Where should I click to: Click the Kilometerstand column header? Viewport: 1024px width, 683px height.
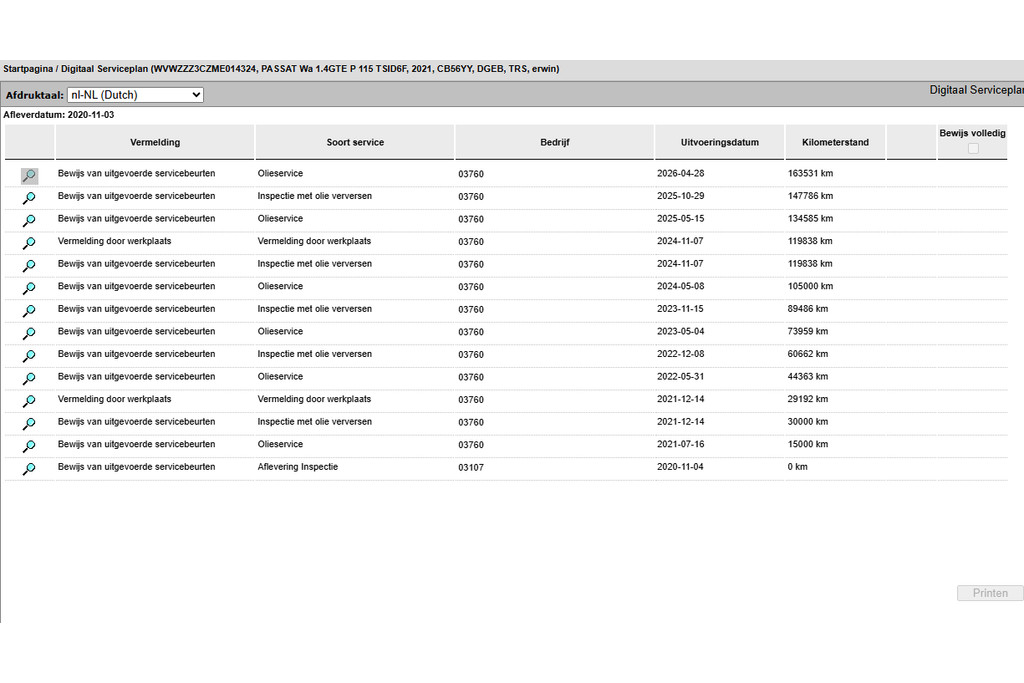tap(835, 142)
